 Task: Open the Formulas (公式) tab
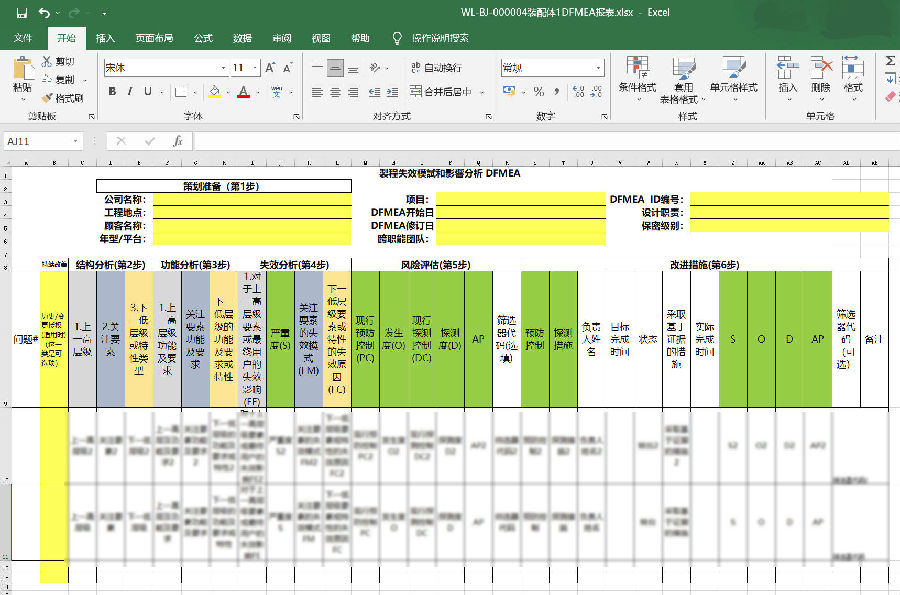(x=203, y=38)
